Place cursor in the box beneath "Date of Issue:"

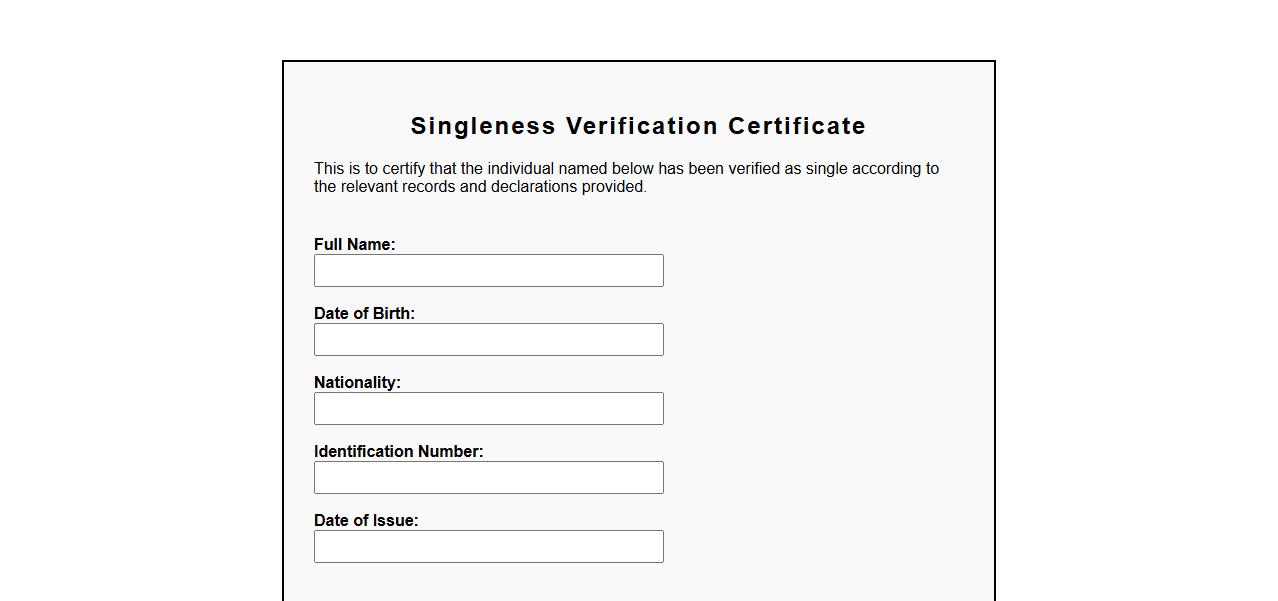pyautogui.click(x=488, y=546)
